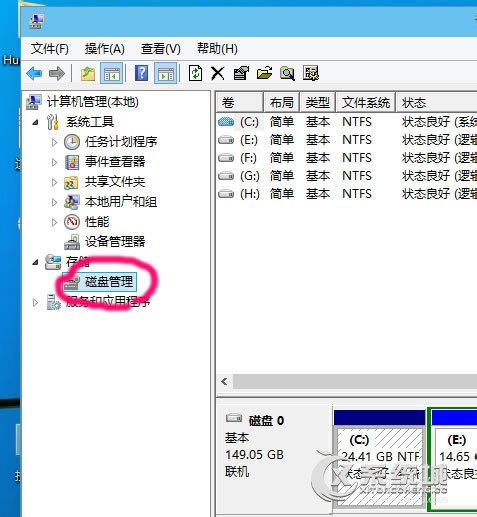This screenshot has width=477, height=517.
Task: Expand the 服务和应用程序 node
Action: (35, 302)
